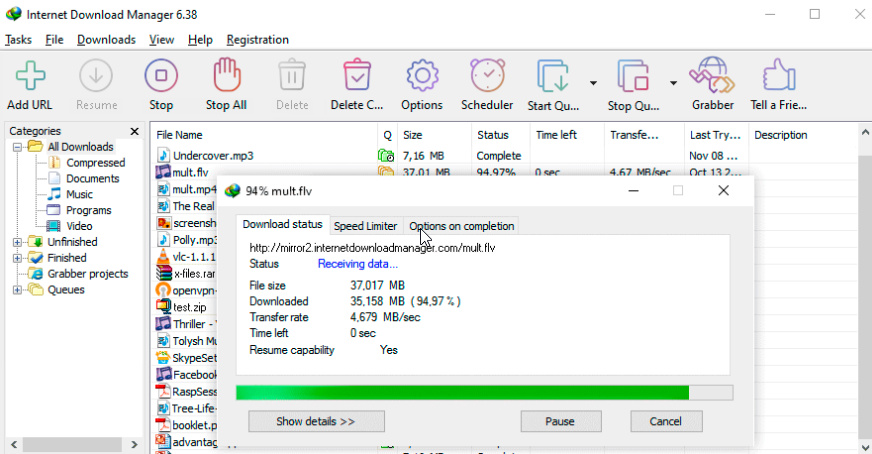Open the Registration menu

(257, 40)
